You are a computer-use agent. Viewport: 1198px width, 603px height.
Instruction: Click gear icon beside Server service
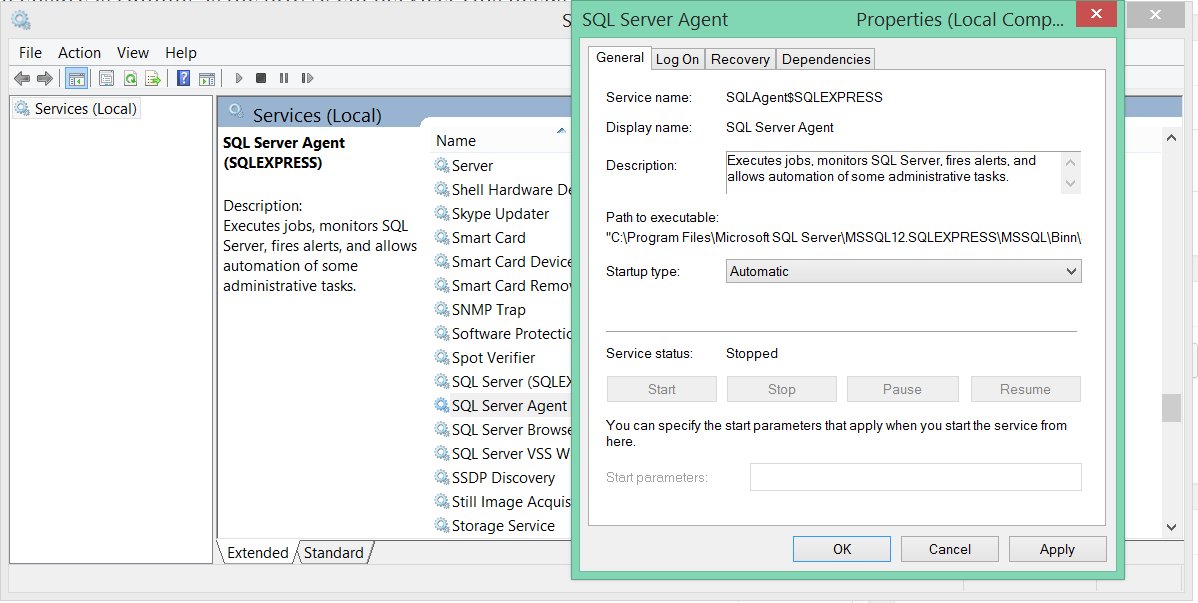442,165
